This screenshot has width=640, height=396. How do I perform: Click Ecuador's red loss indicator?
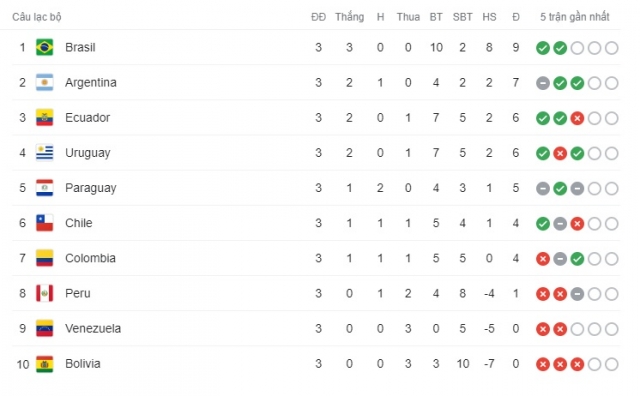[x=577, y=118]
